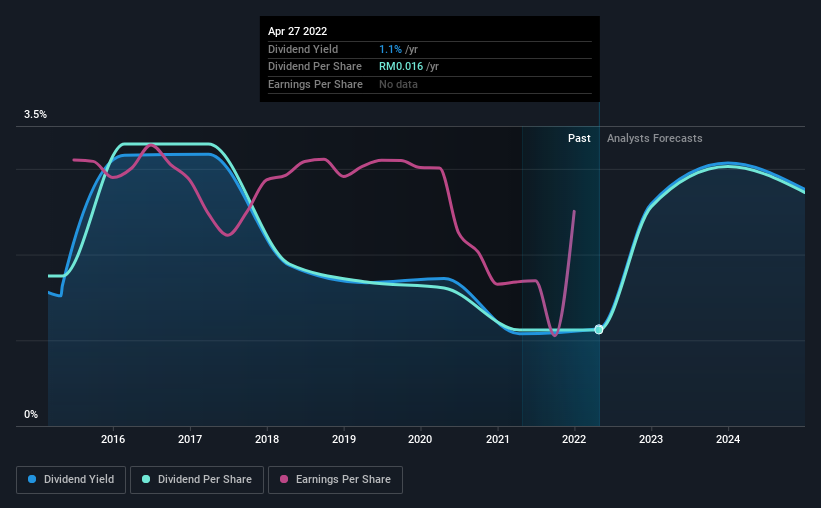Image resolution: width=821 pixels, height=508 pixels.
Task: Click the 0% y-axis label
Action: [x=31, y=414]
